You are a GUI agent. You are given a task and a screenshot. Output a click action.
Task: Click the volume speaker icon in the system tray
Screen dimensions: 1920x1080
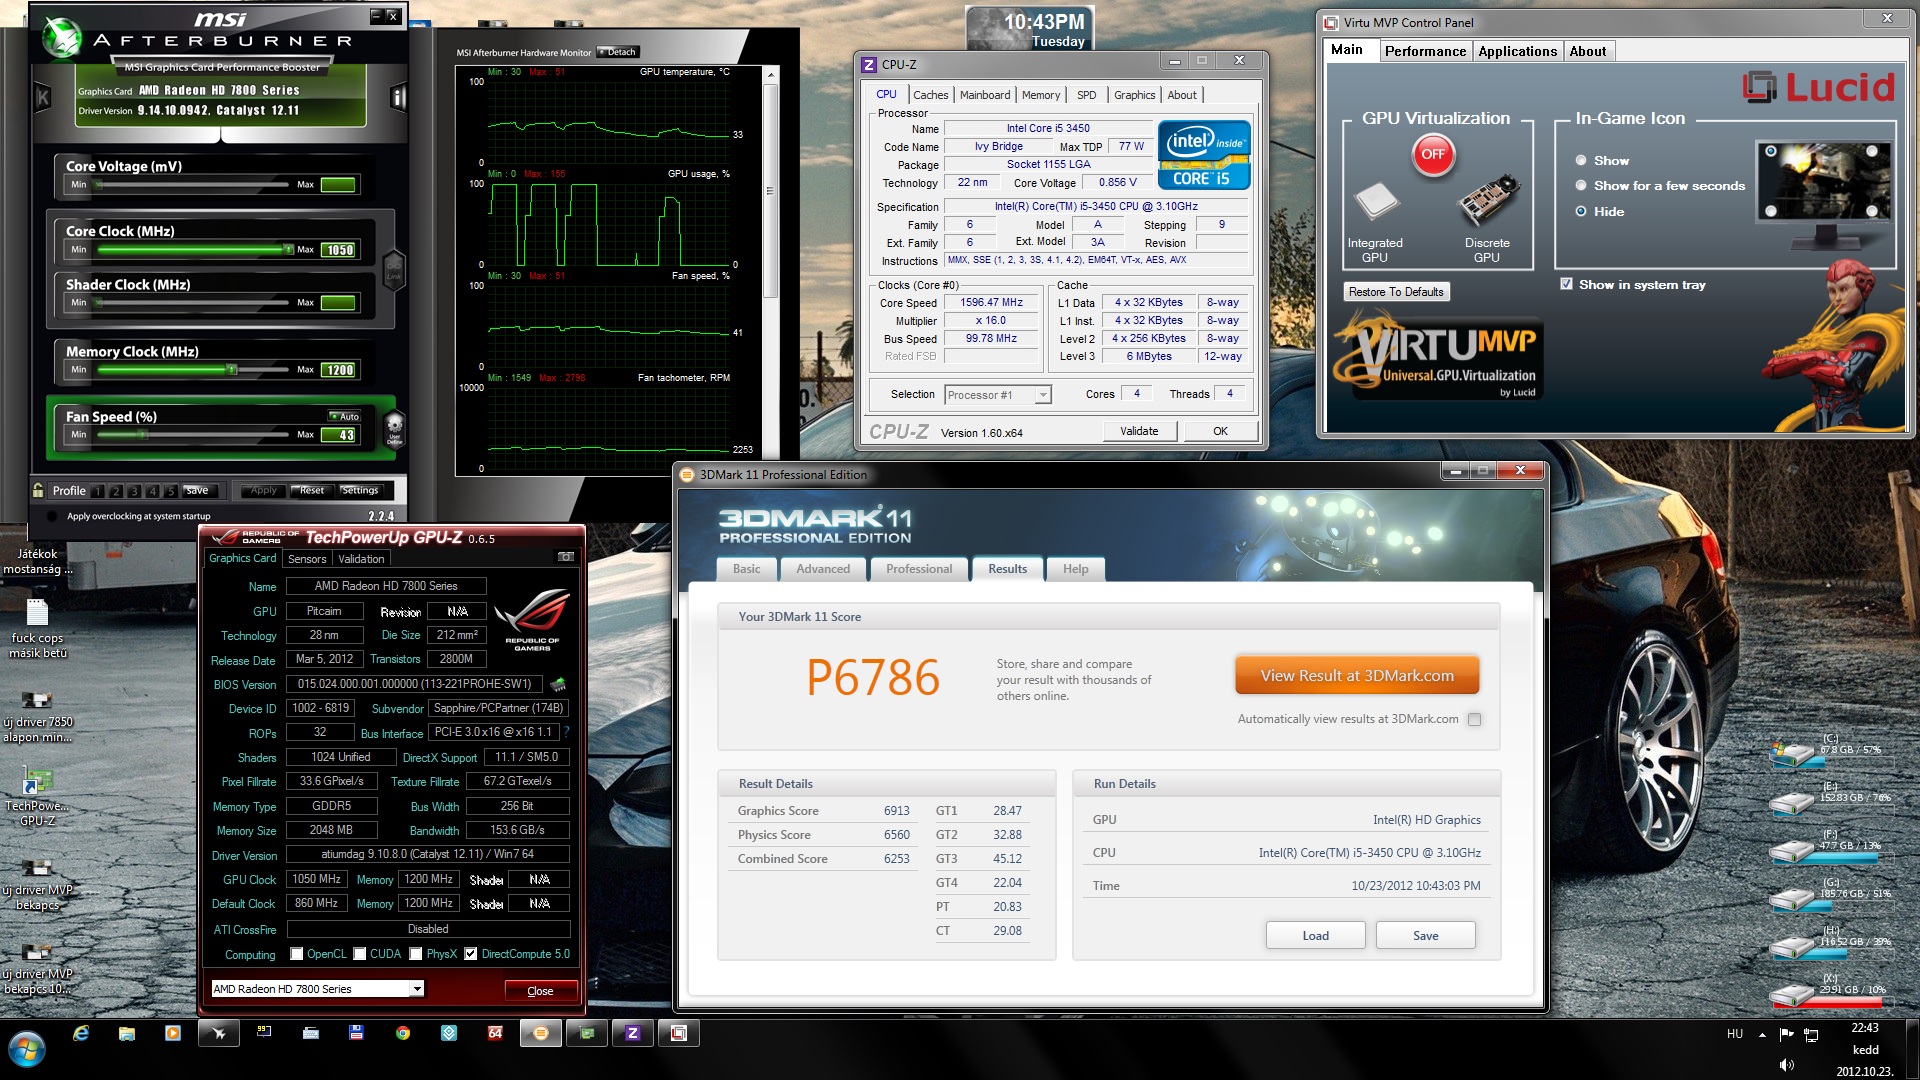point(1787,1065)
